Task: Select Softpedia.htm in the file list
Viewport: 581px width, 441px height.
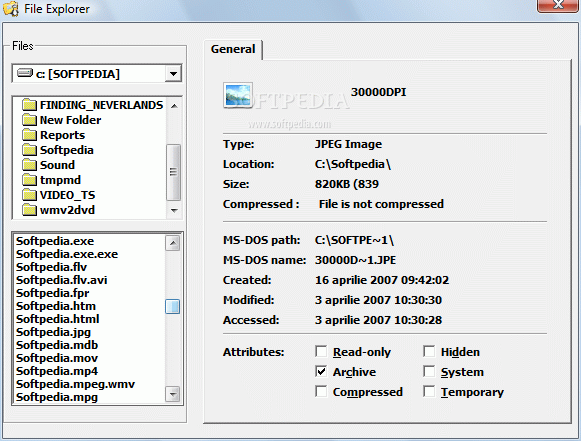Action: click(56, 306)
